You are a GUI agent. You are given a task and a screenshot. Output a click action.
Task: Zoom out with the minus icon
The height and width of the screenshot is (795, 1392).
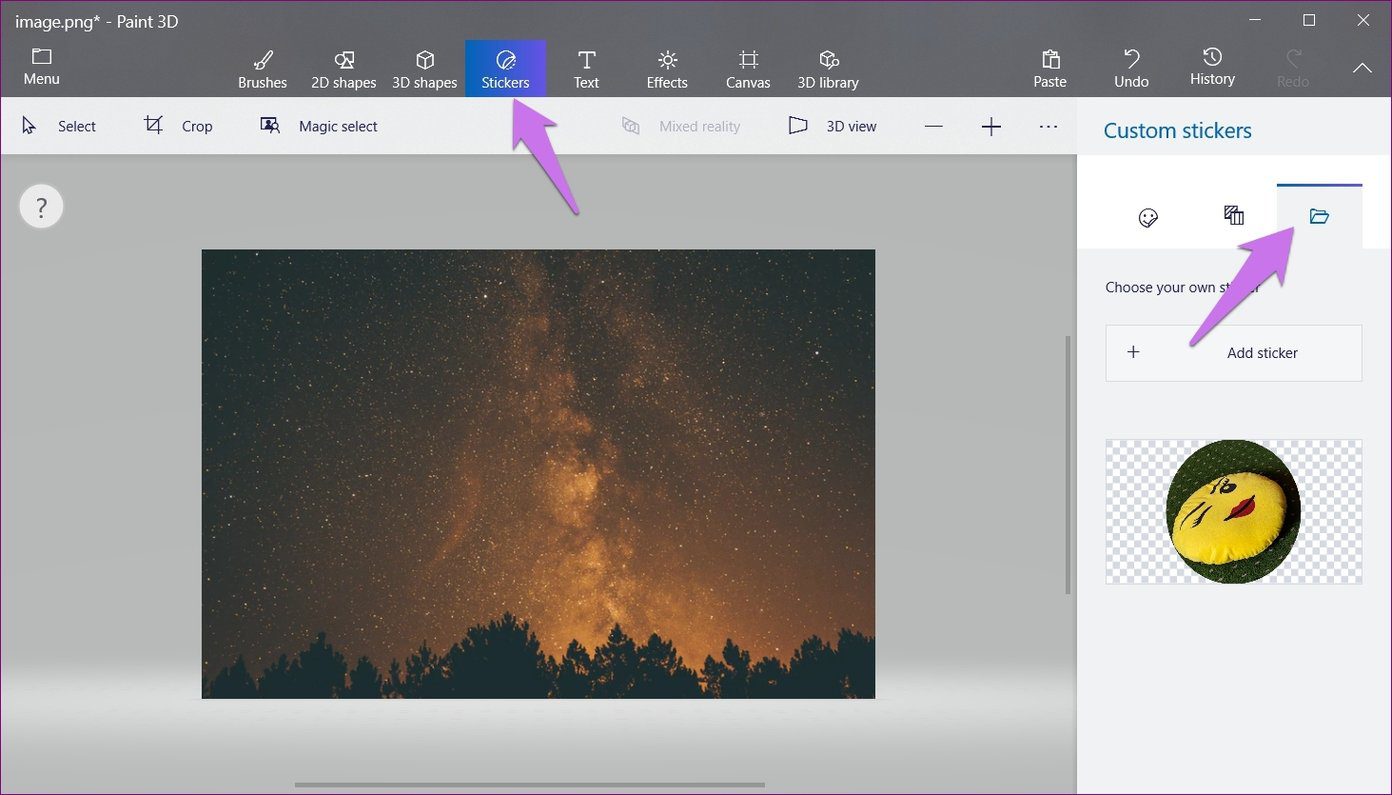click(x=933, y=126)
